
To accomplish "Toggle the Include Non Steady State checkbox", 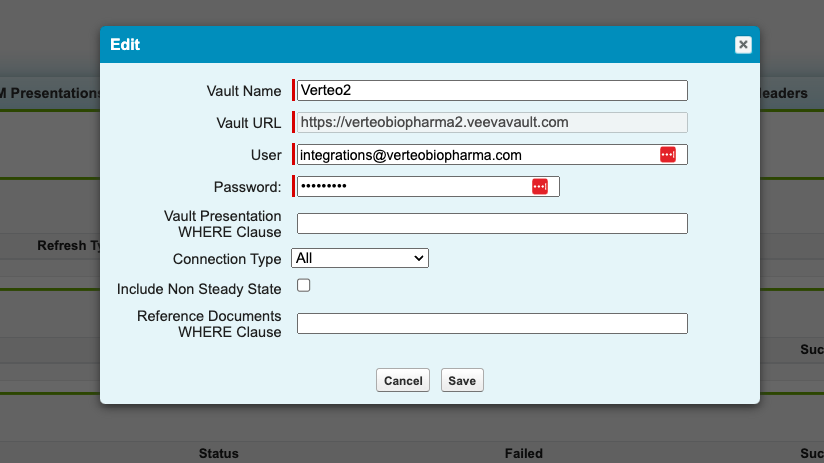I will (x=304, y=286).
